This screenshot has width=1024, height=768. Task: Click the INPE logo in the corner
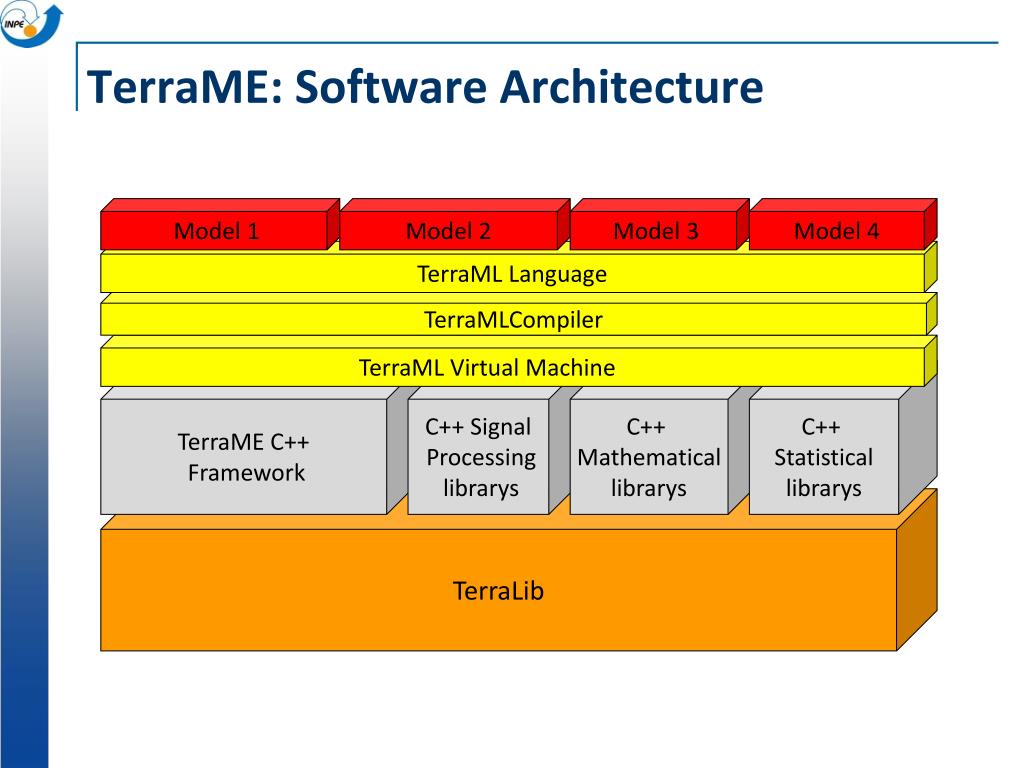(x=31, y=24)
